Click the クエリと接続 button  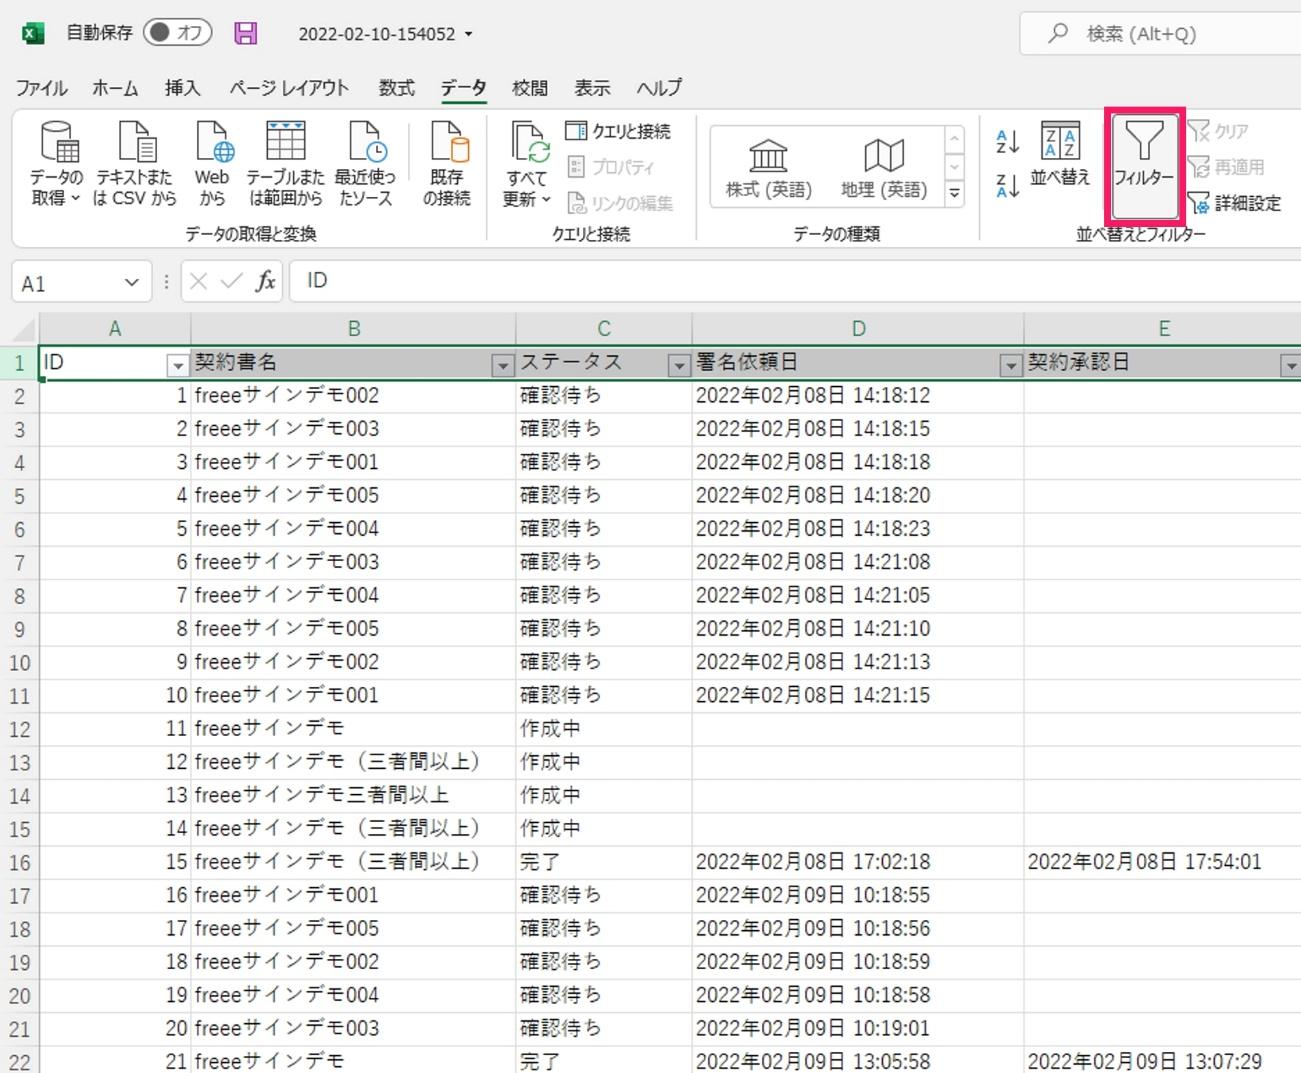[x=618, y=131]
